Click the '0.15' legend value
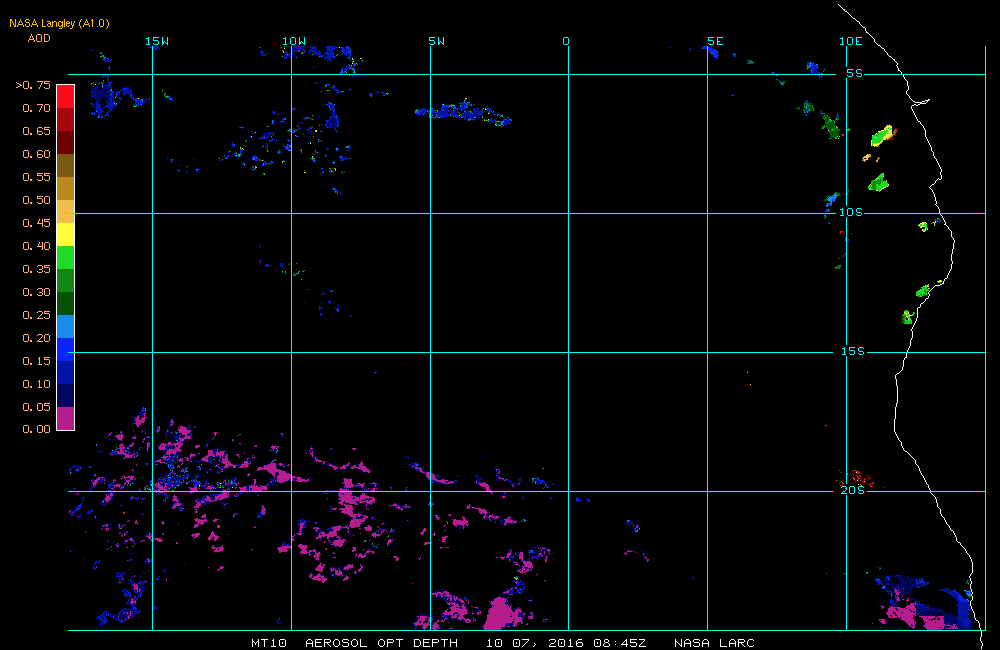 36,361
